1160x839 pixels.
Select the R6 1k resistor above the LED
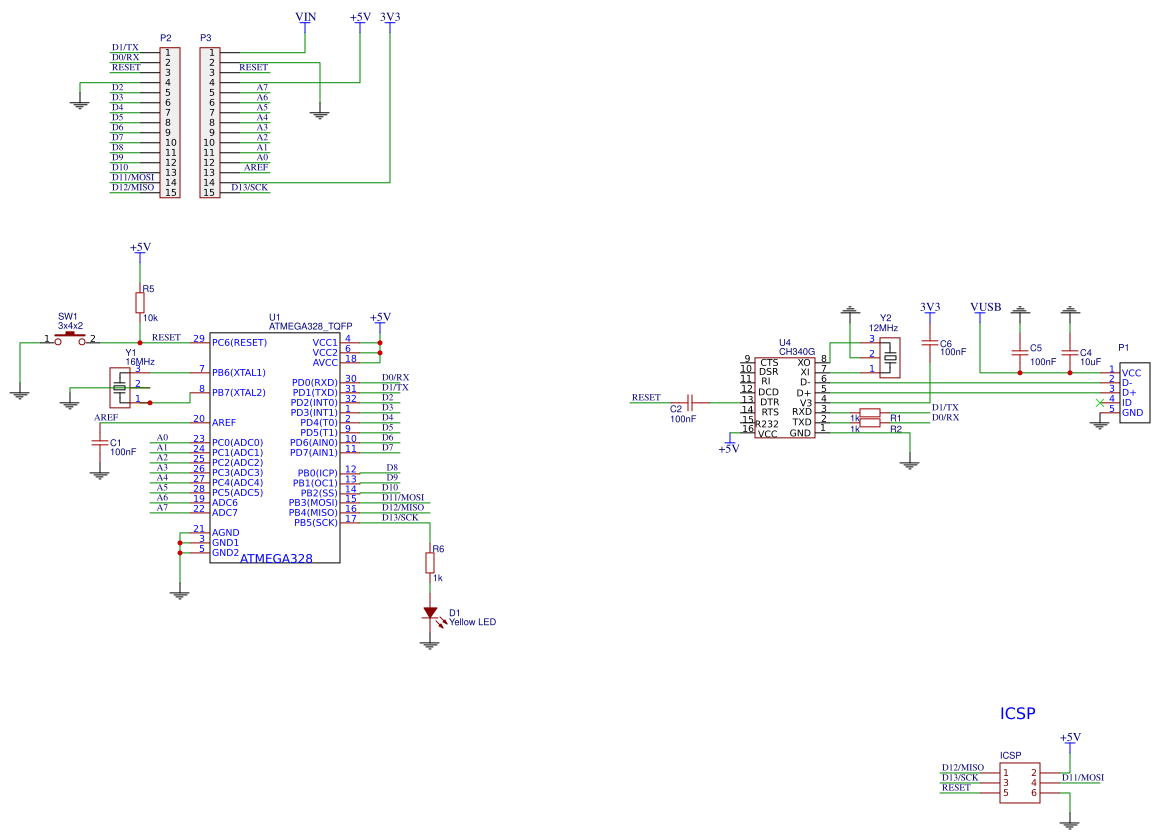coord(430,563)
